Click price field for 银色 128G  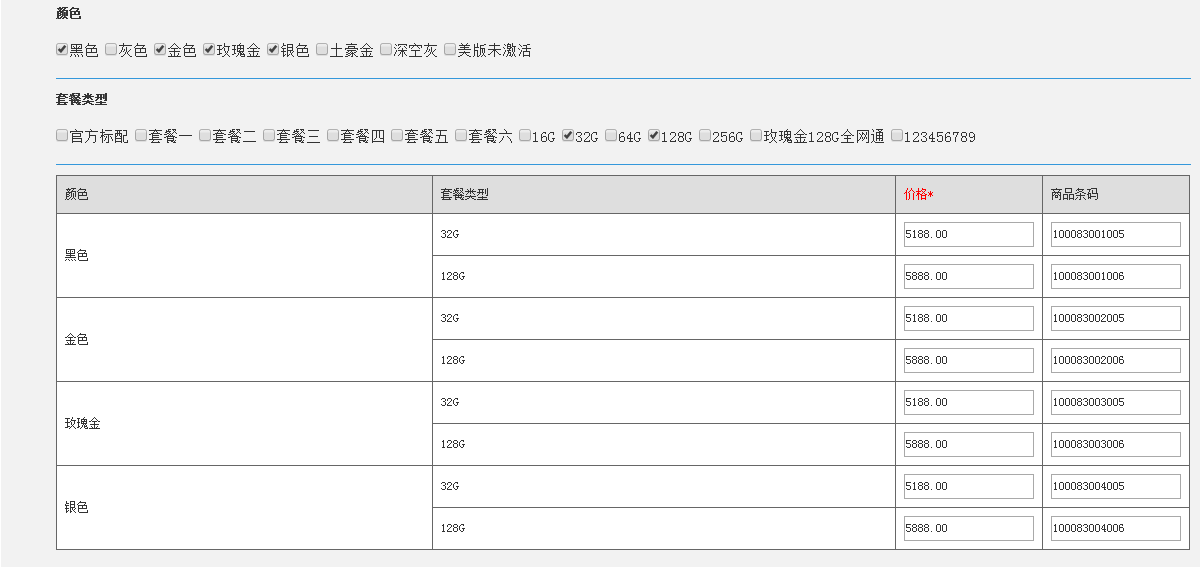coord(969,528)
